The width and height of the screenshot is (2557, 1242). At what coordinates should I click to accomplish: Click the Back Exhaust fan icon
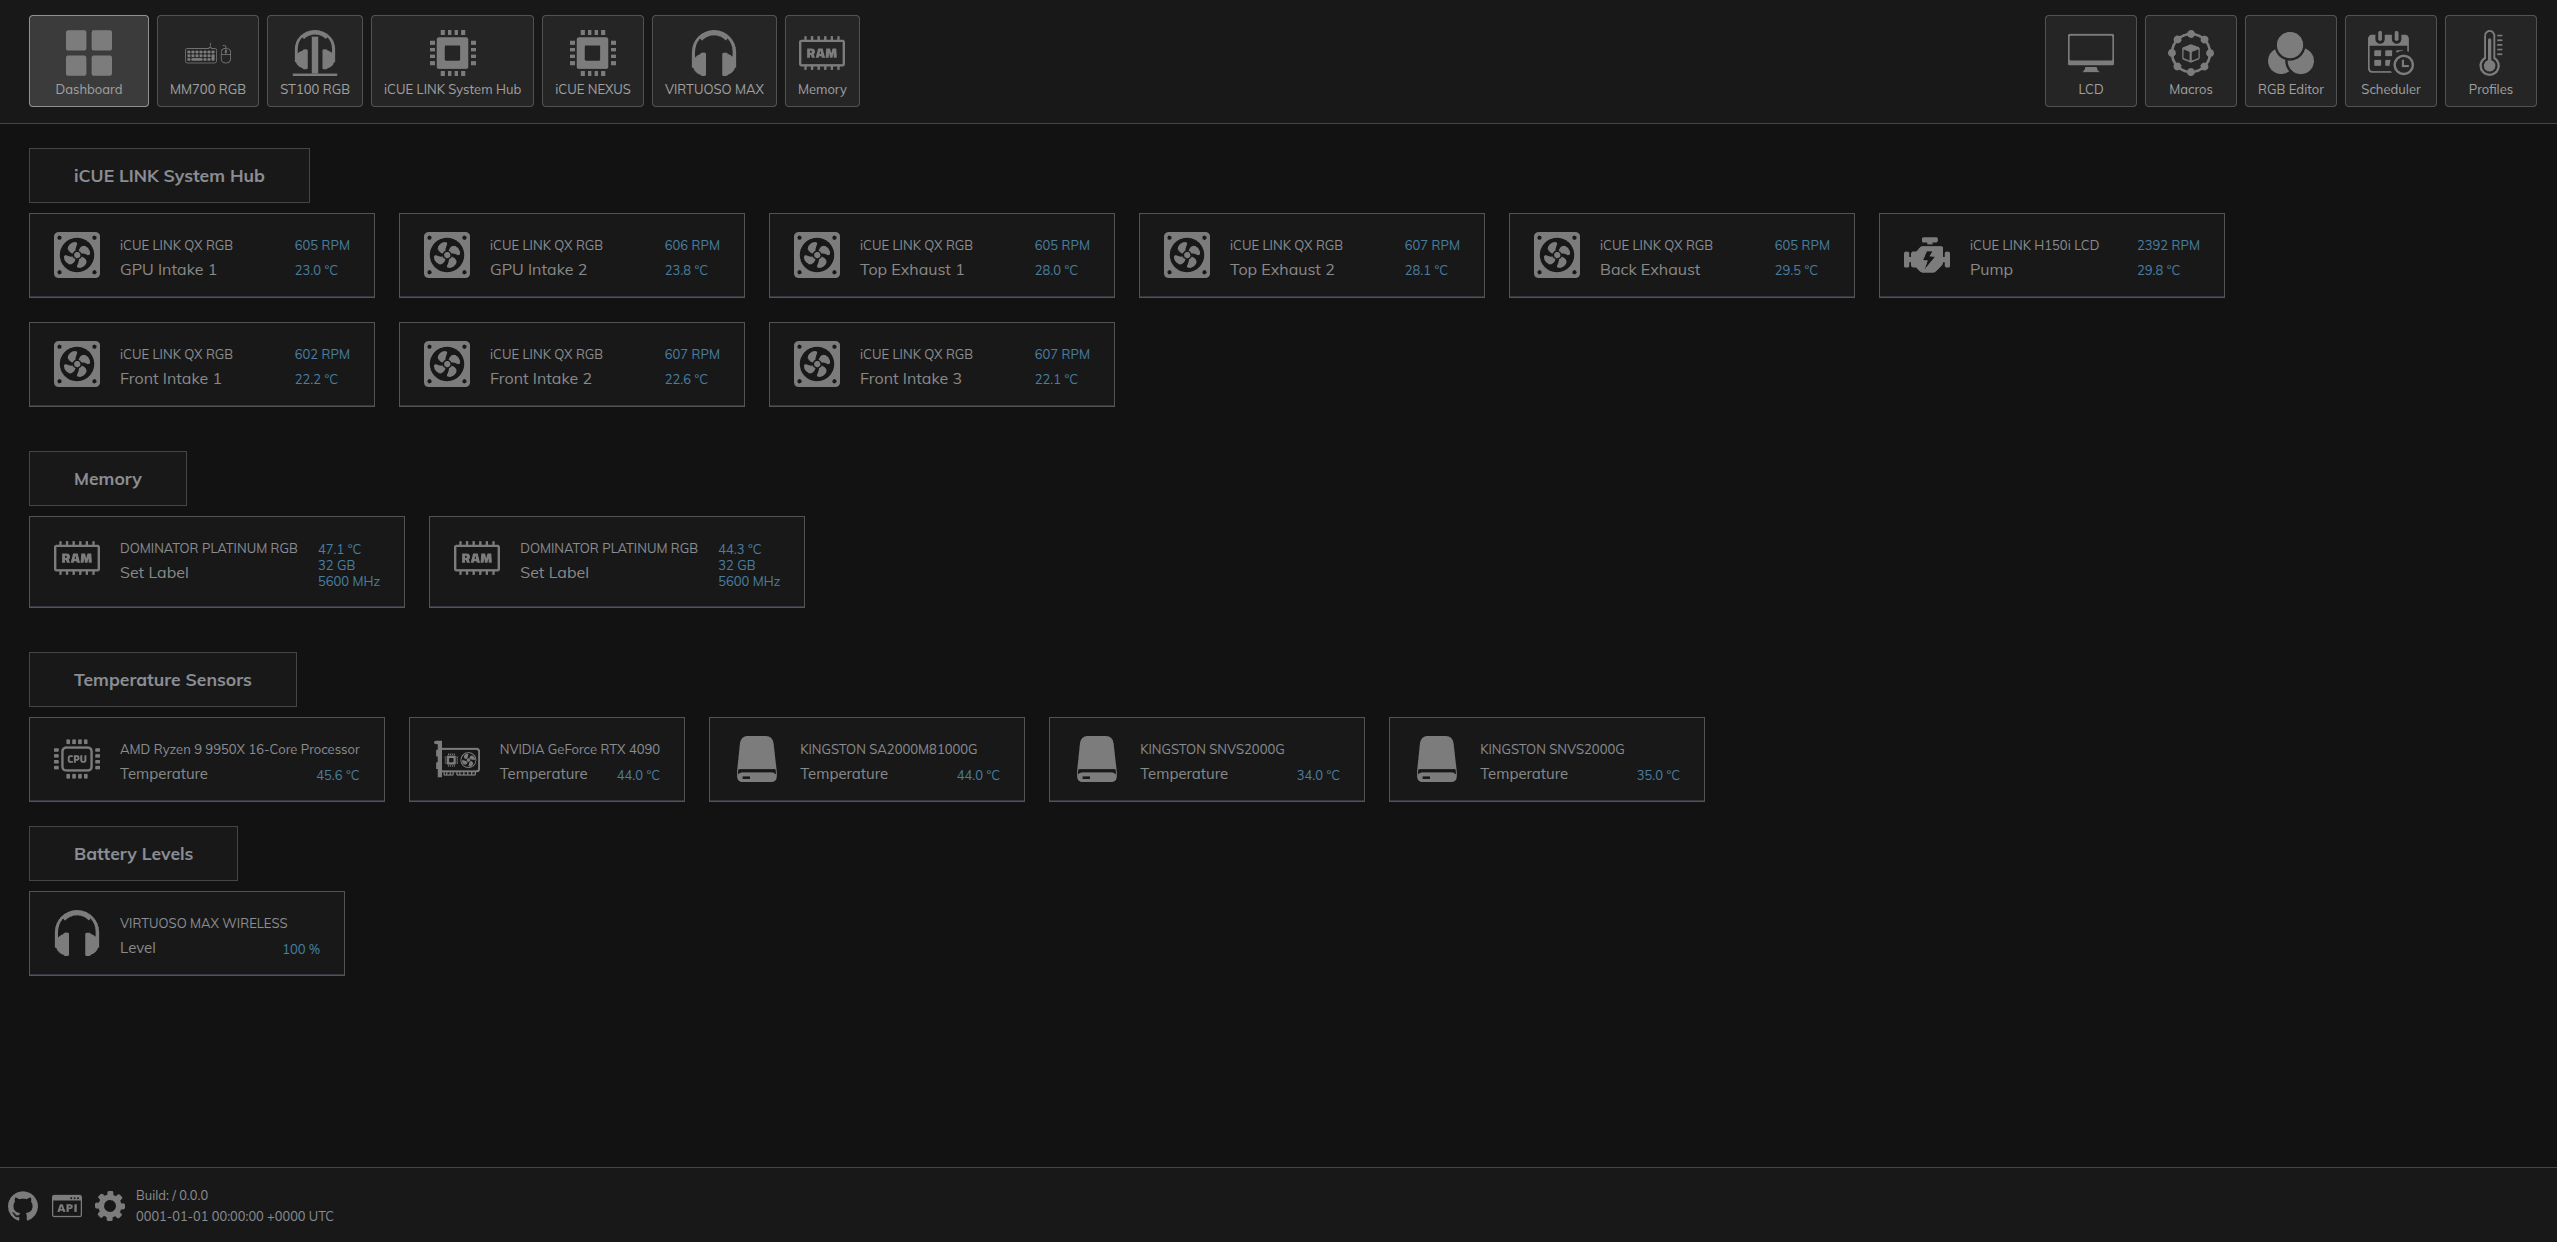pyautogui.click(x=1557, y=255)
